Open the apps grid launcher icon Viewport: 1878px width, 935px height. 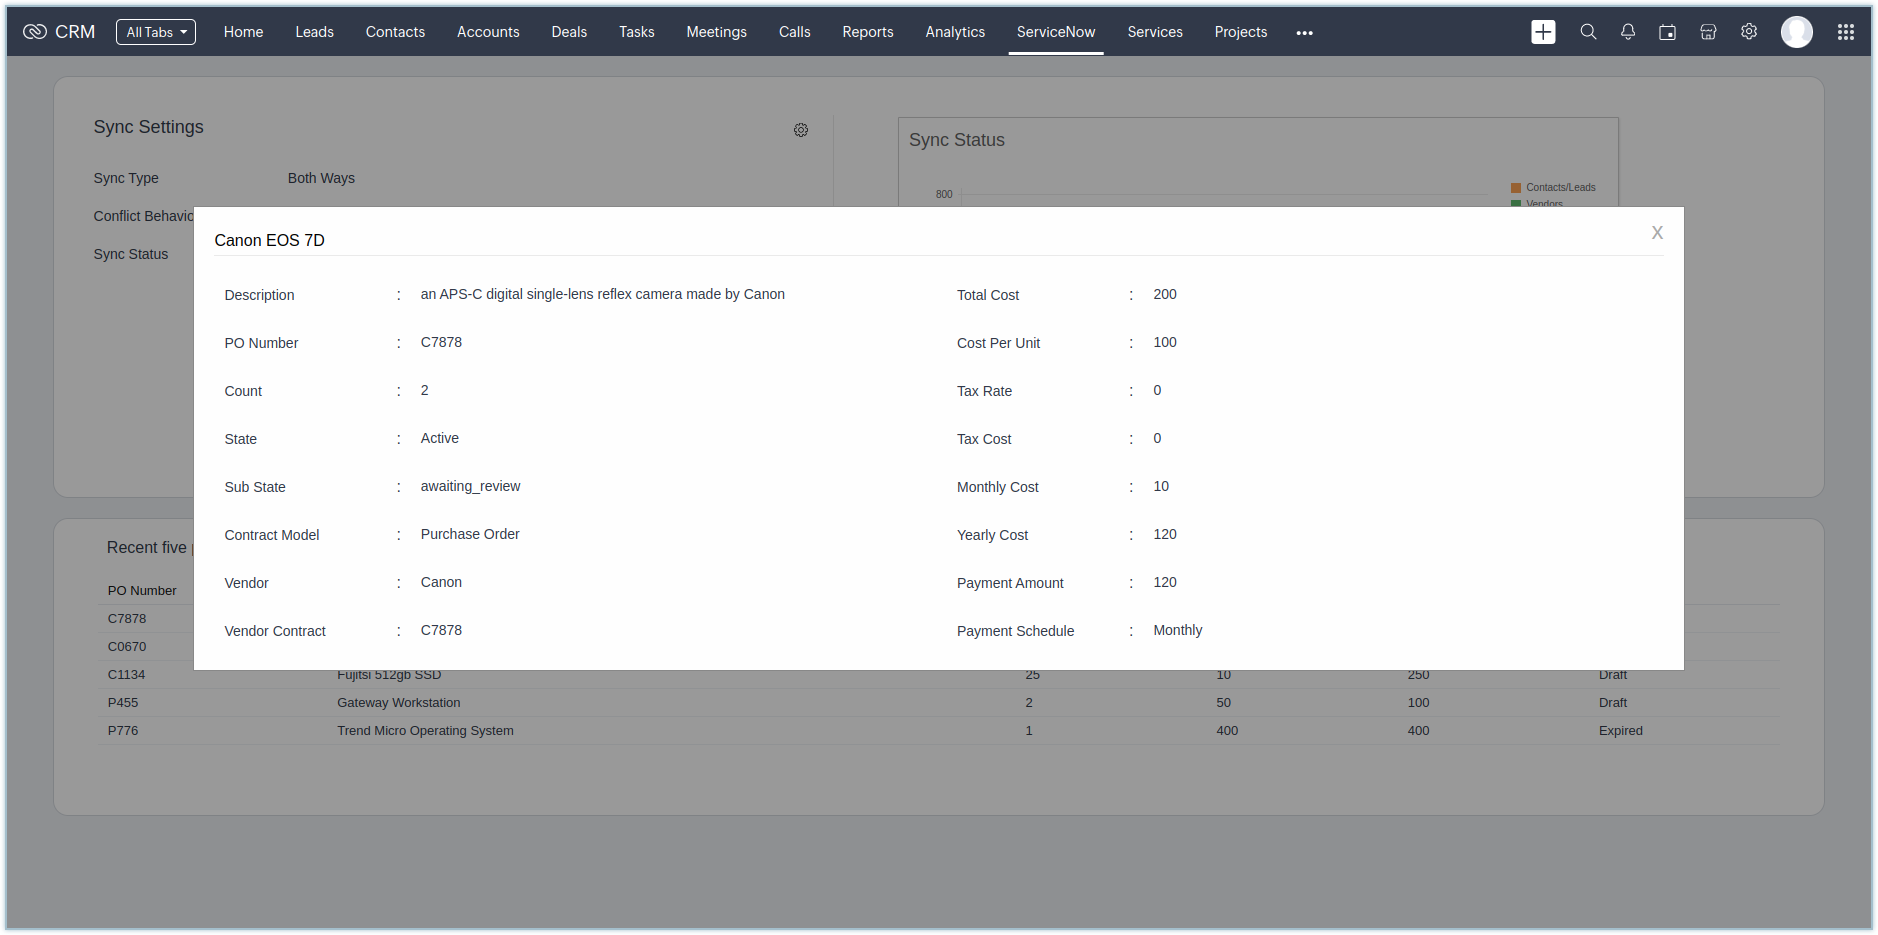point(1846,32)
